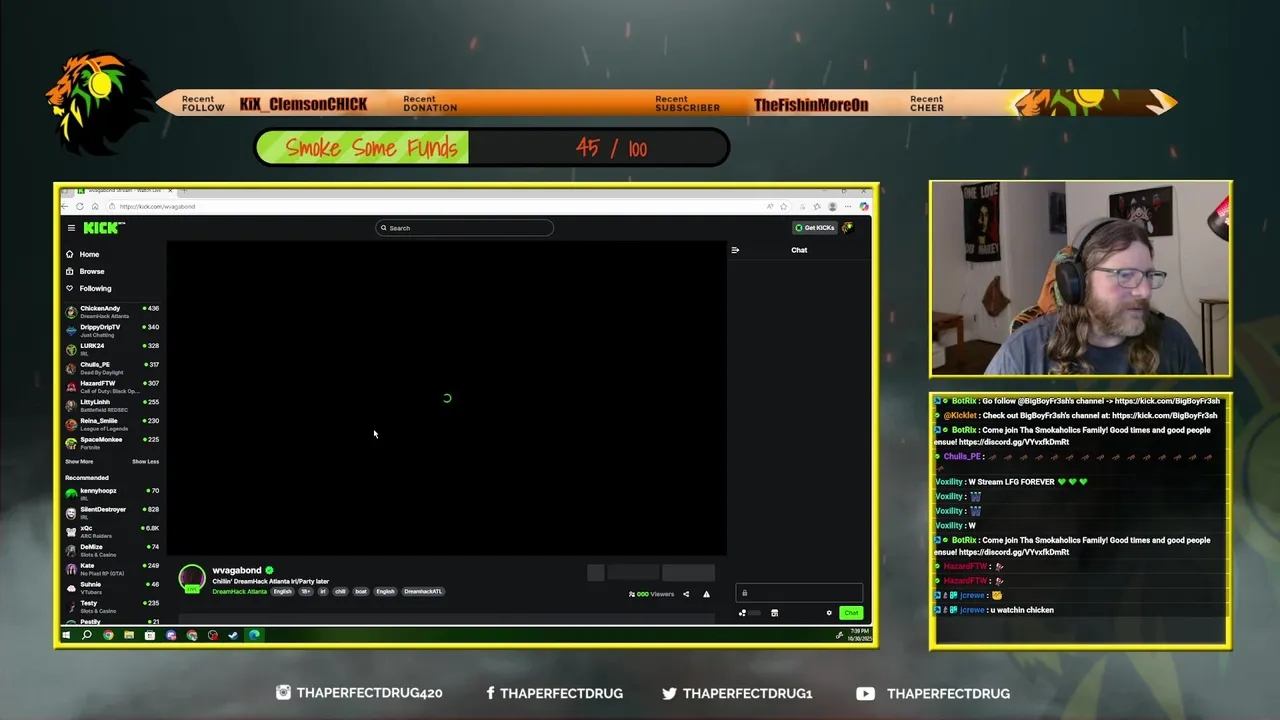
Task: Click the browser refresh icon
Action: click(80, 206)
